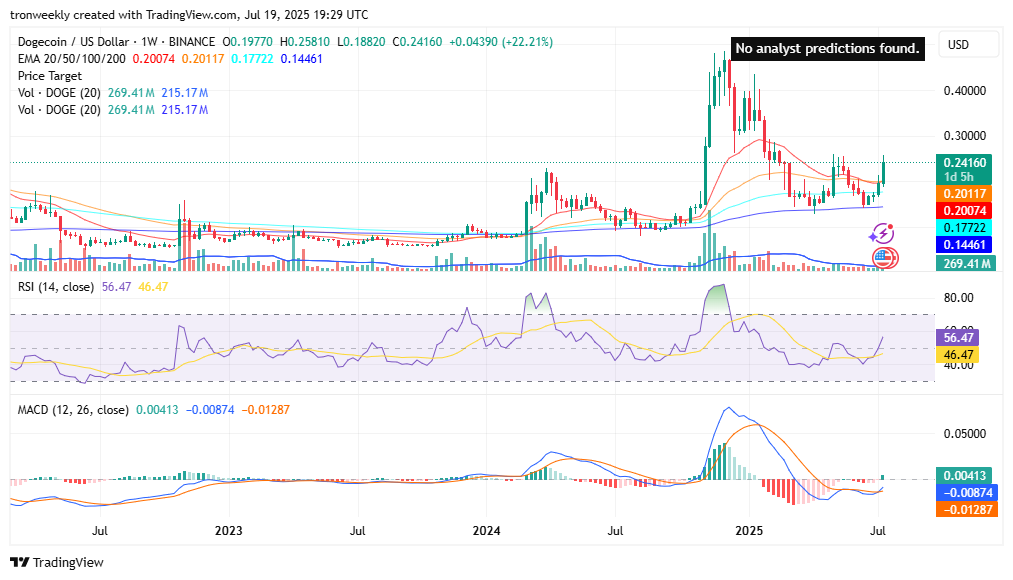Click the 0.30000 price axis tick
This screenshot has width=1013, height=580.
click(x=965, y=136)
